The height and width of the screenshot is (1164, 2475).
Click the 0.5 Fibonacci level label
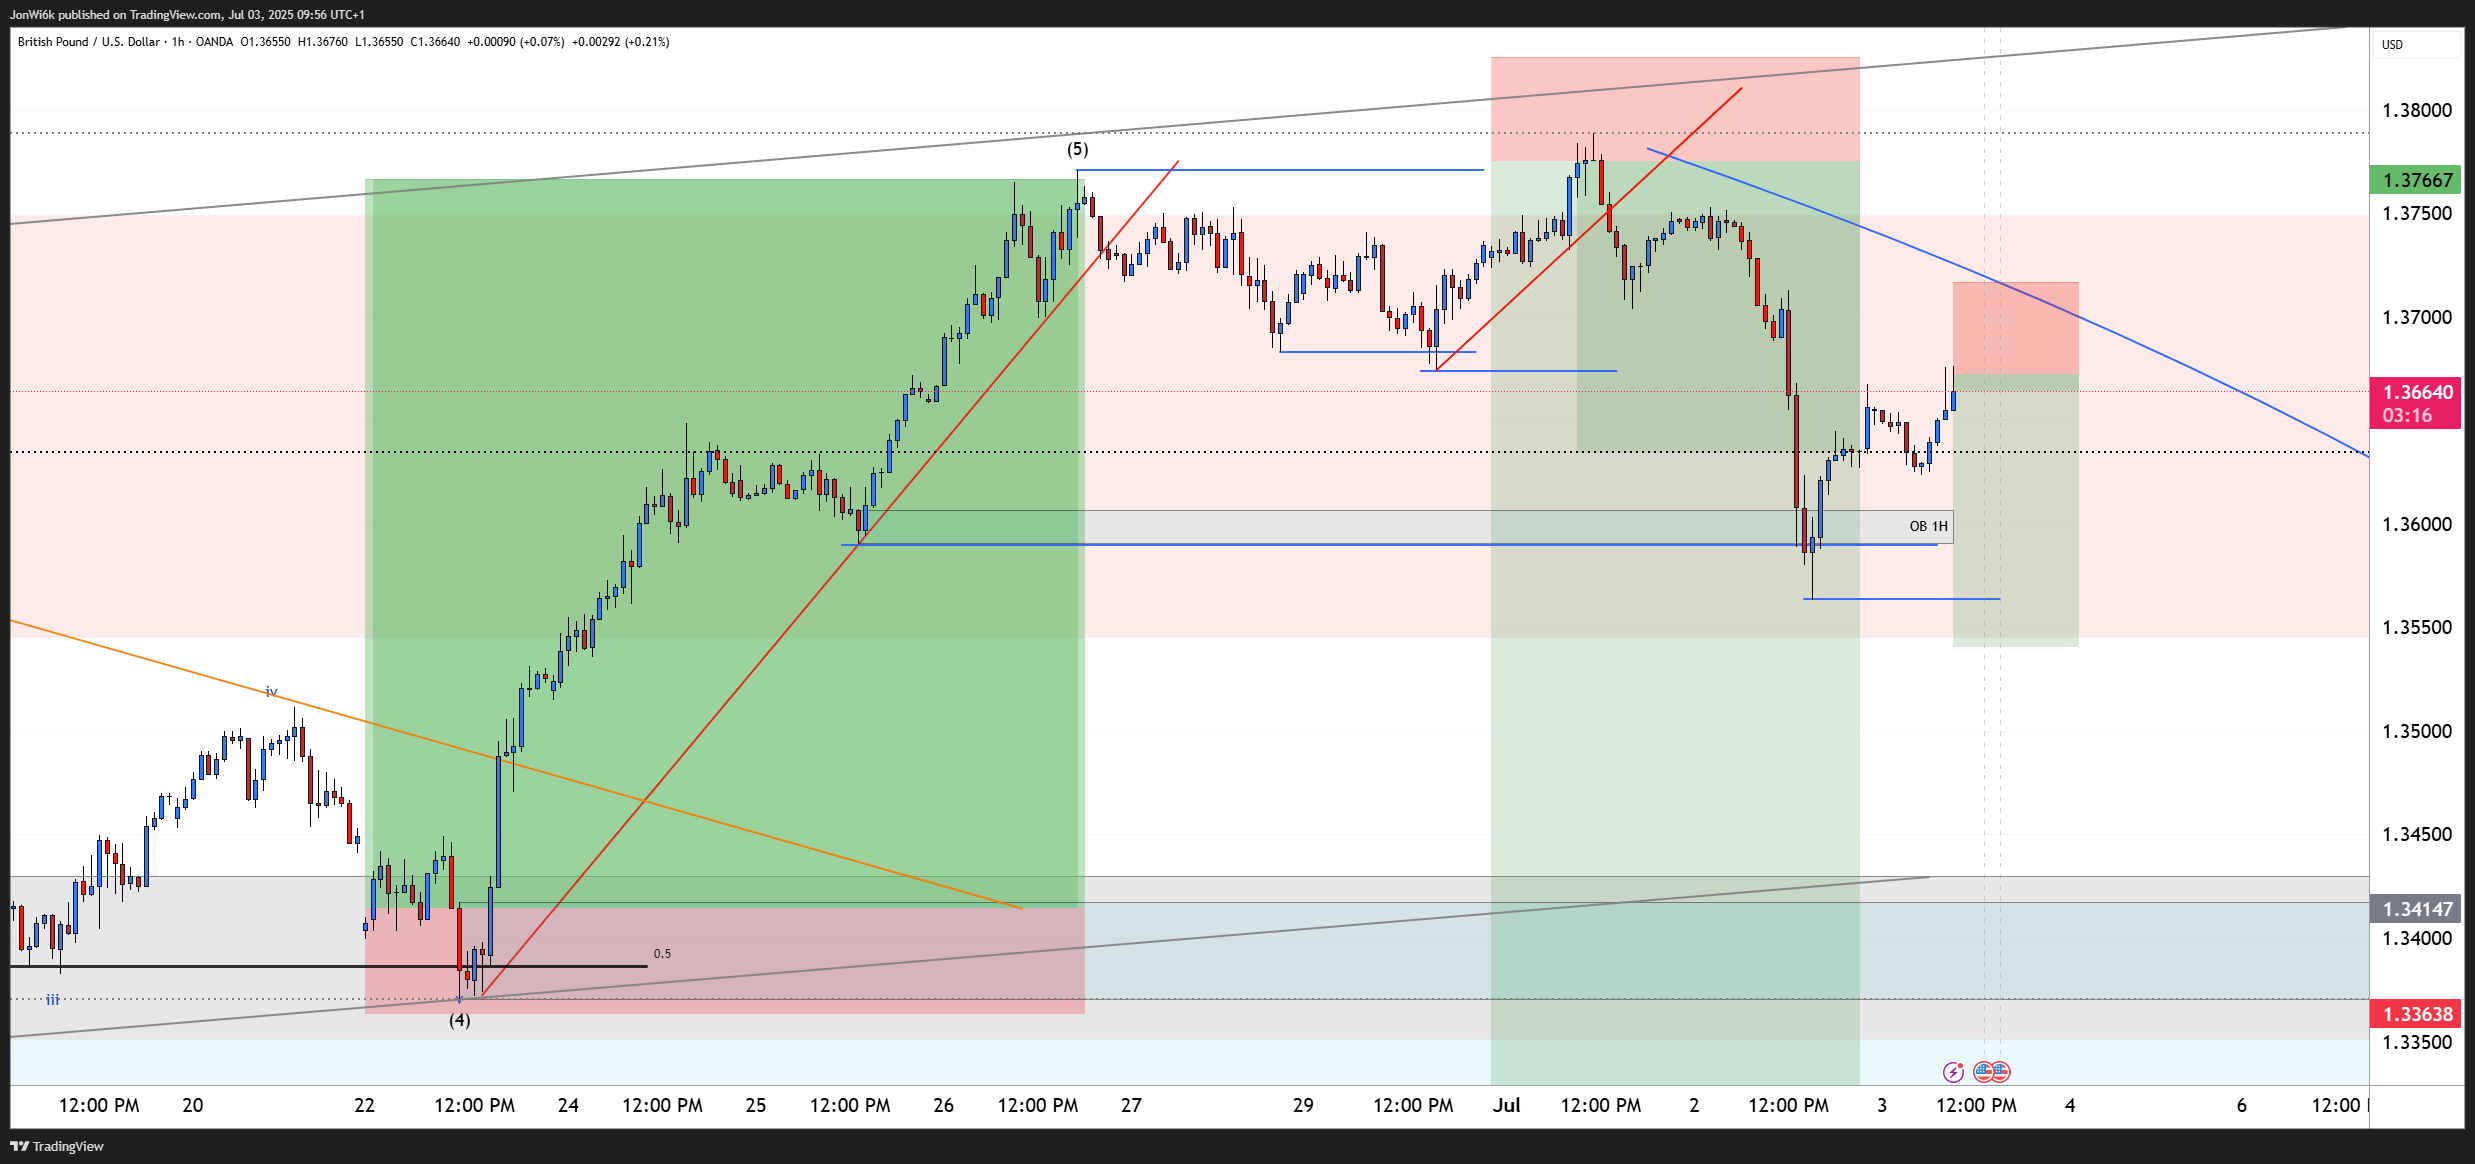click(662, 954)
